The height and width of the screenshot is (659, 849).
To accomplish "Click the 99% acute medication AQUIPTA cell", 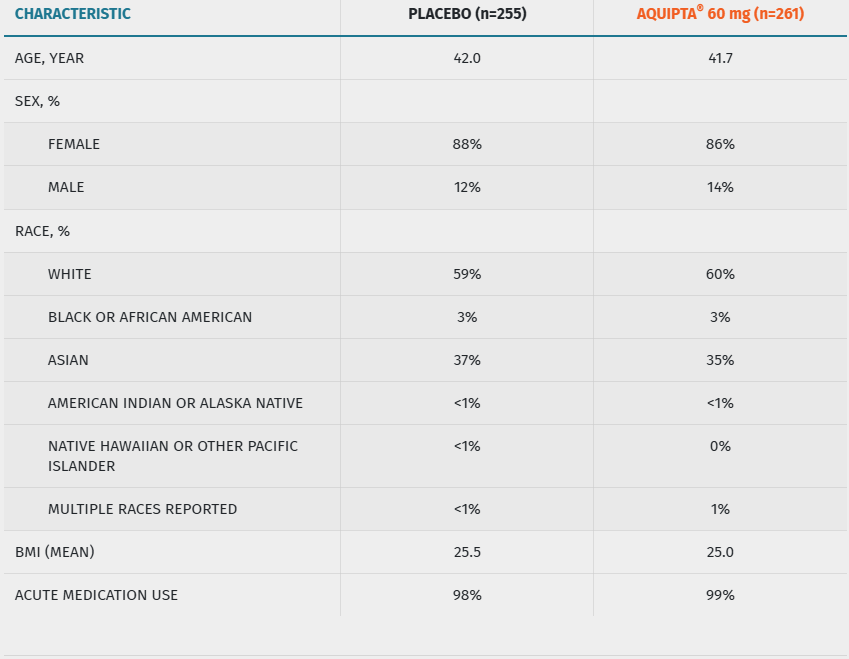I will click(720, 595).
